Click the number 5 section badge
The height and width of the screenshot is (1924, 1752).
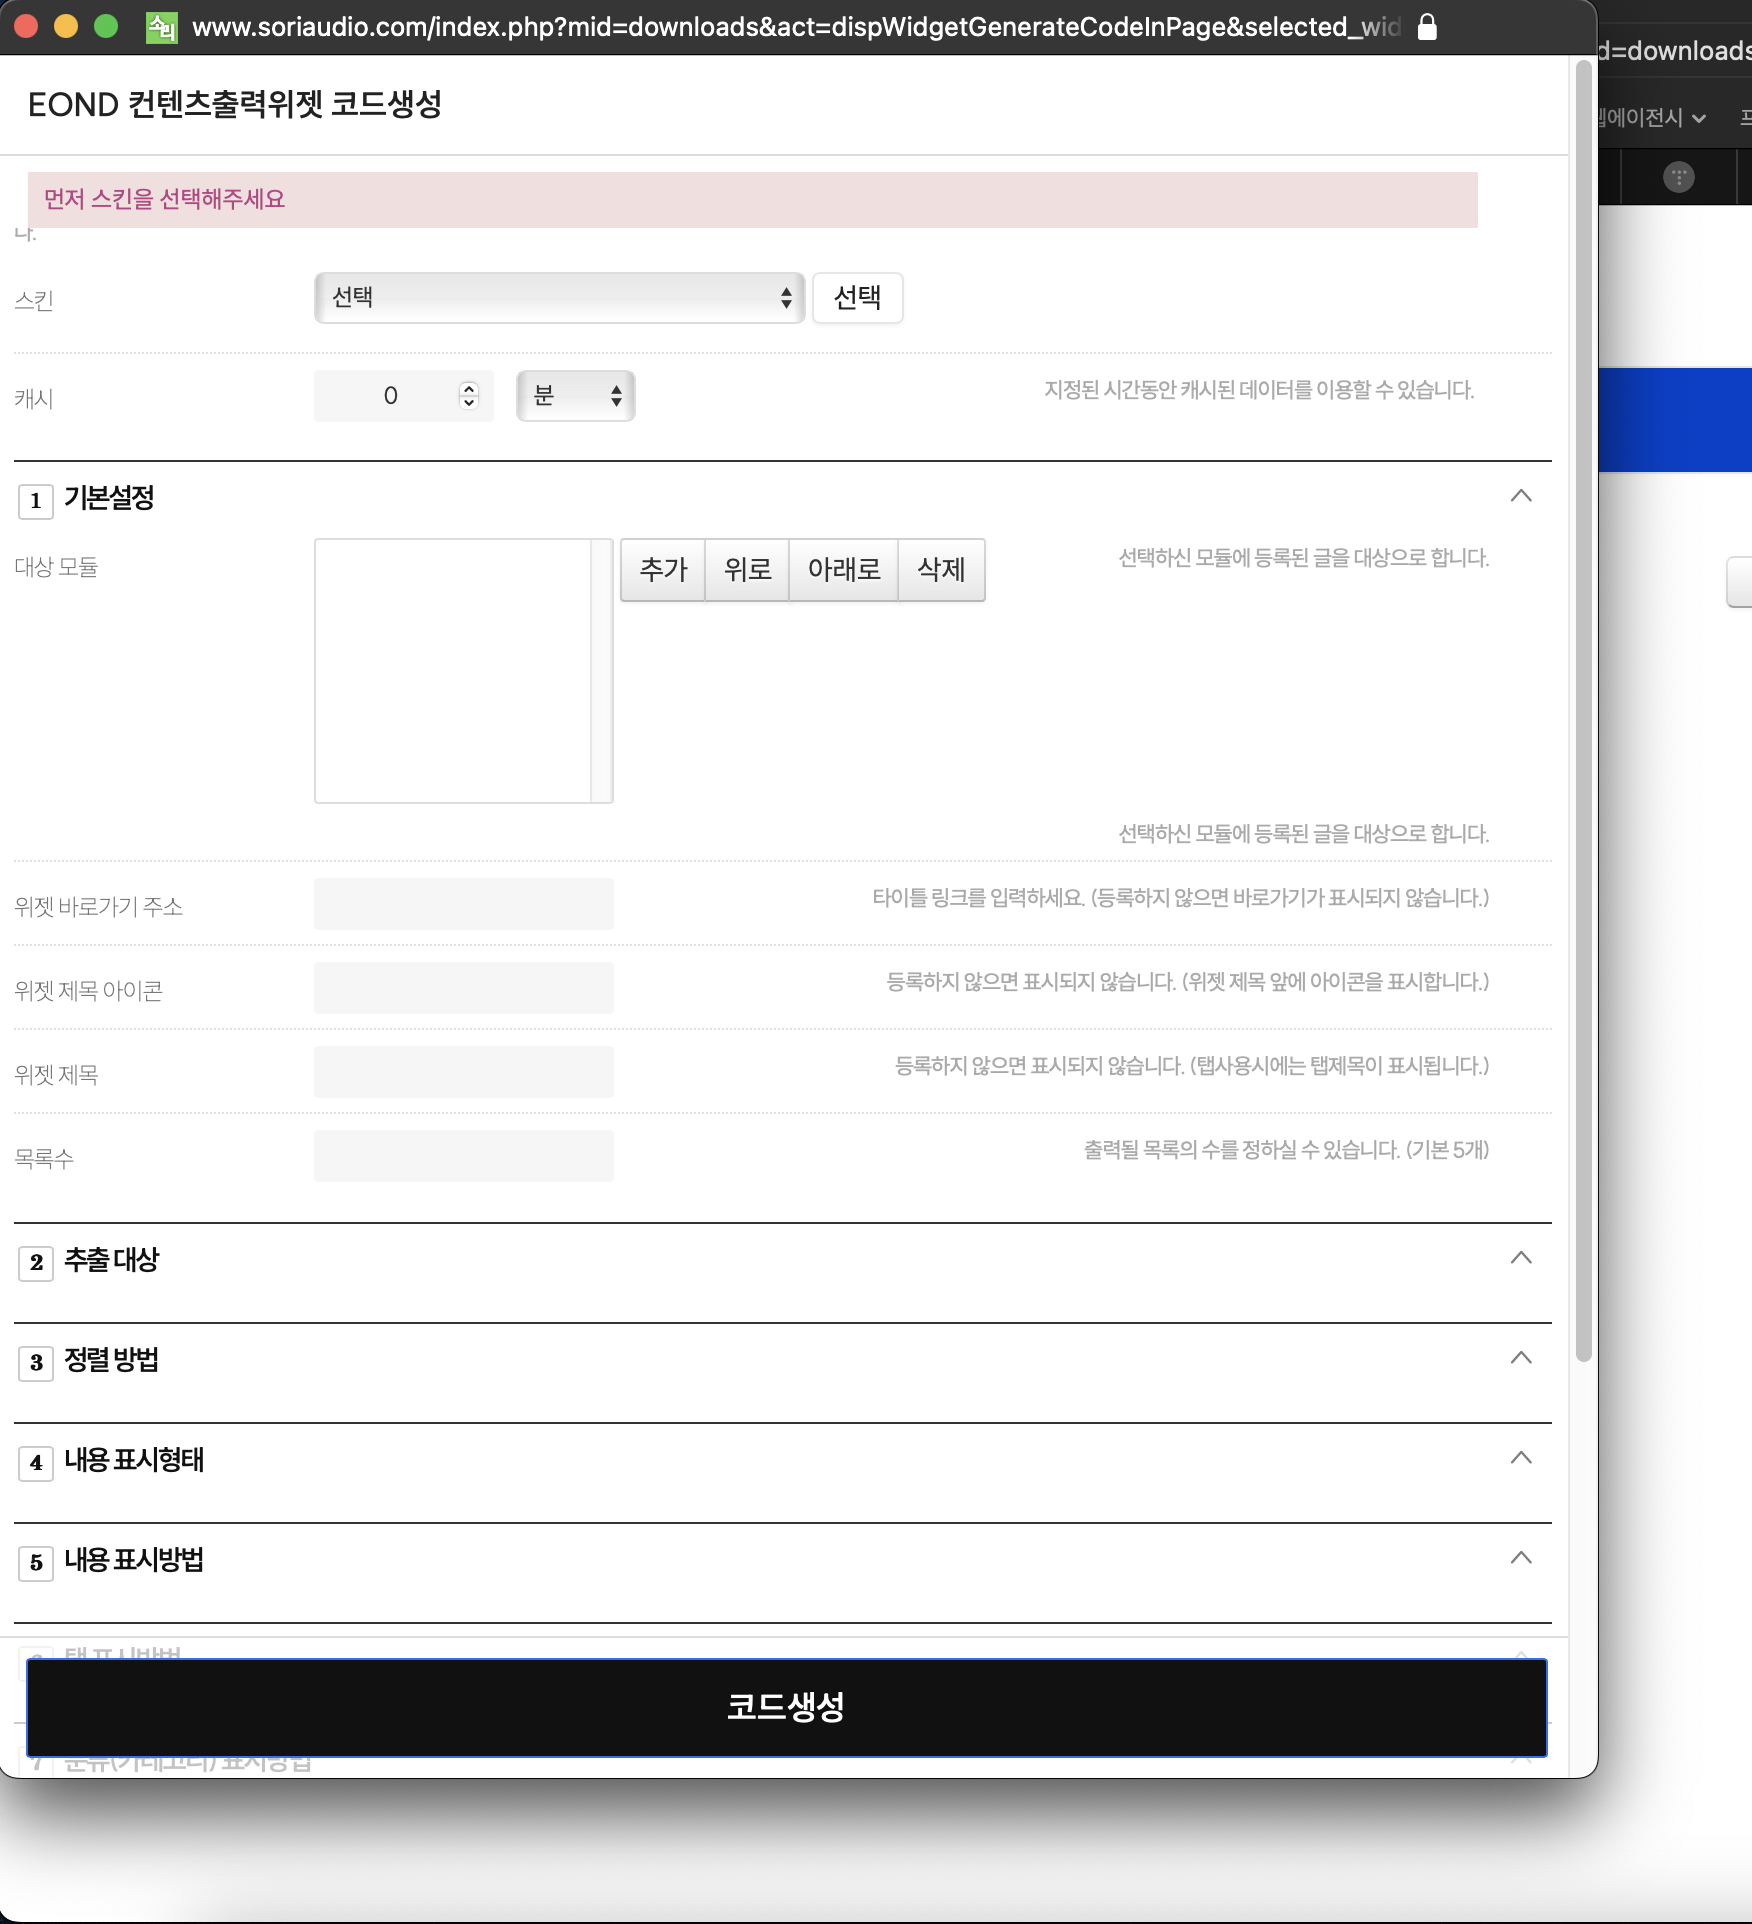coord(36,1563)
